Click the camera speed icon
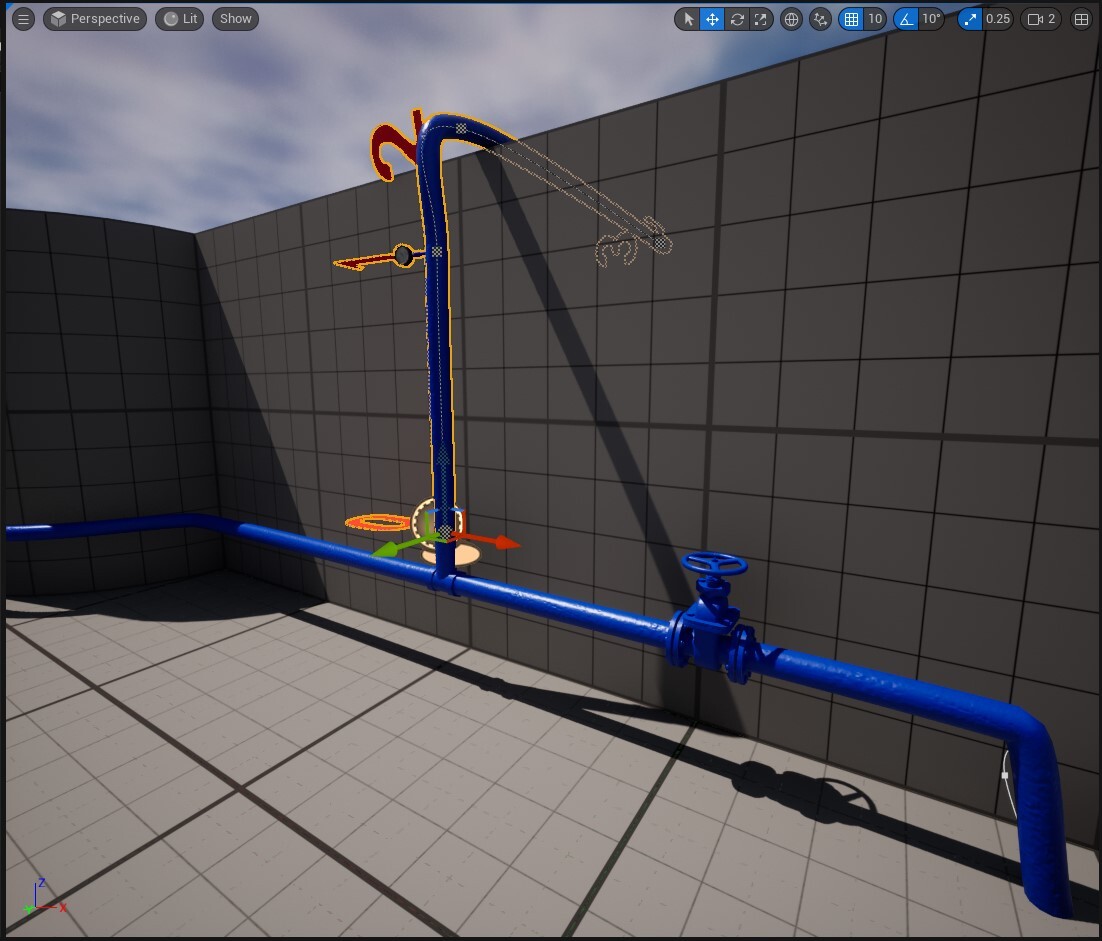Image resolution: width=1102 pixels, height=941 pixels. coord(1033,18)
